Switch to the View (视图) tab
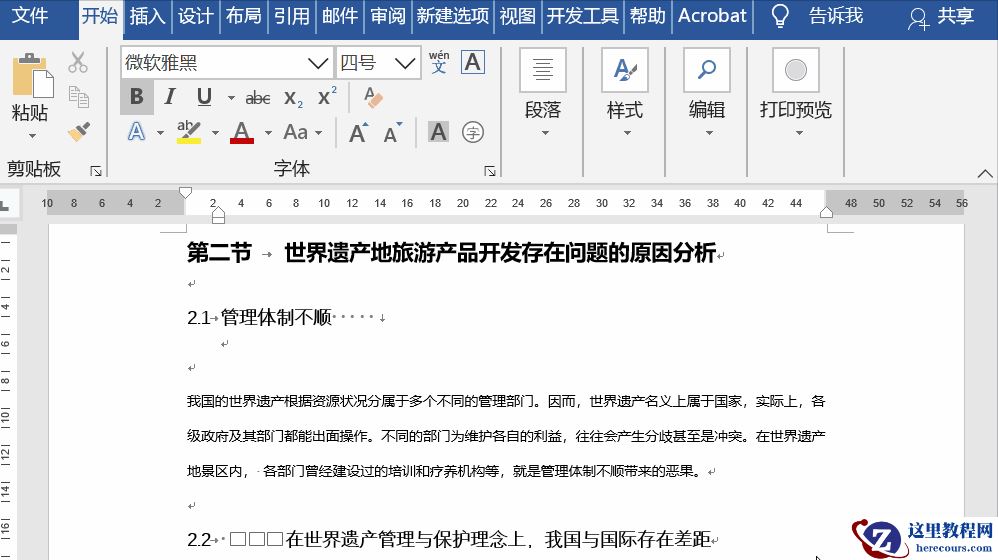 point(517,15)
